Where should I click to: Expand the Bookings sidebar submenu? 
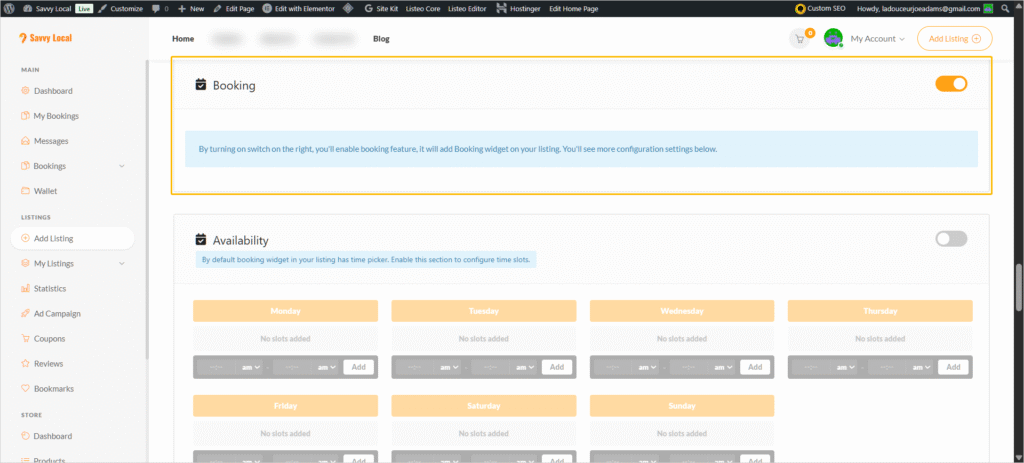[121, 166]
